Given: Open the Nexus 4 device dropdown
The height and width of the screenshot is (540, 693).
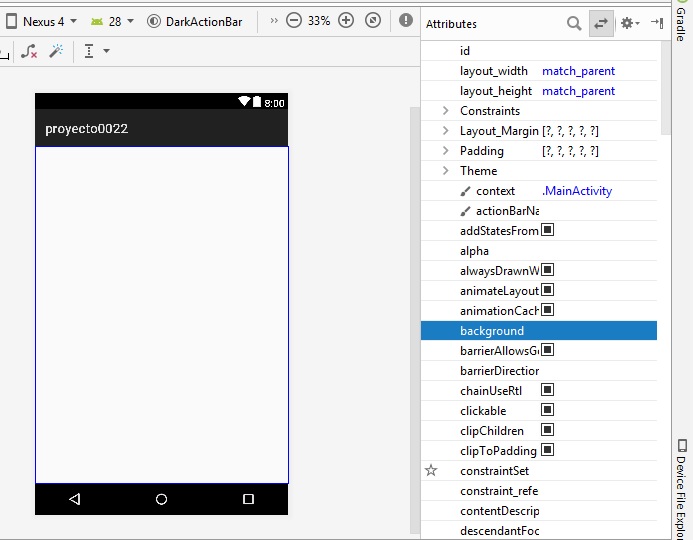Looking at the screenshot, I should 42,20.
